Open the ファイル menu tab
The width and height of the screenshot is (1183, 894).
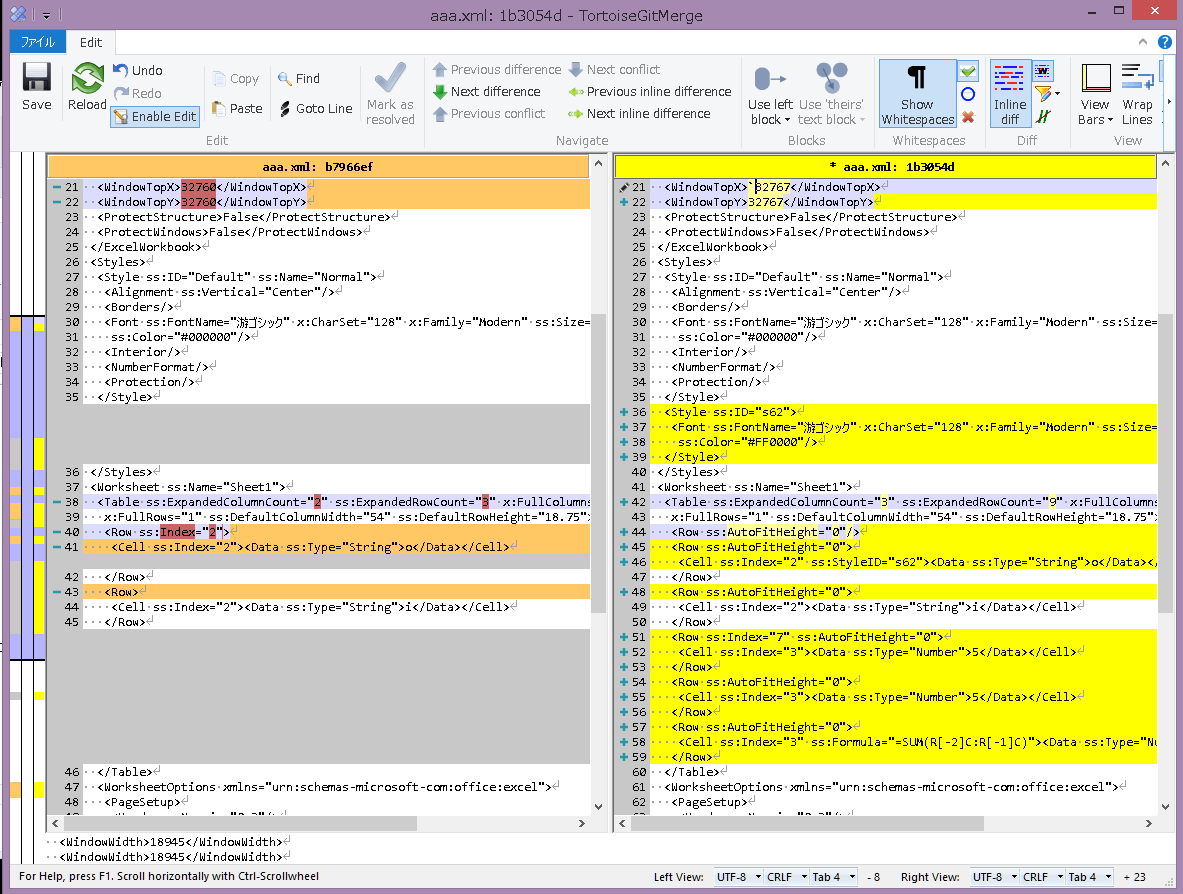[x=38, y=42]
